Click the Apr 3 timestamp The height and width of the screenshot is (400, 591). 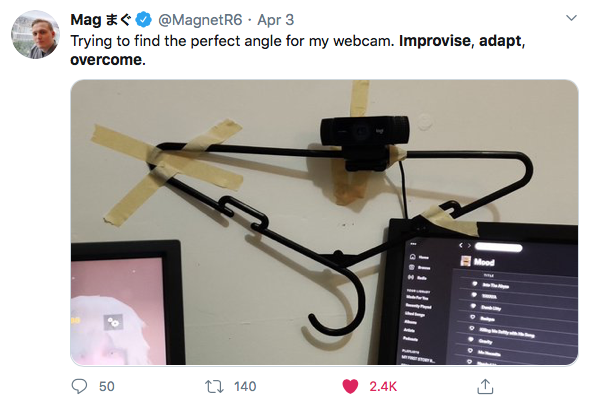(276, 20)
